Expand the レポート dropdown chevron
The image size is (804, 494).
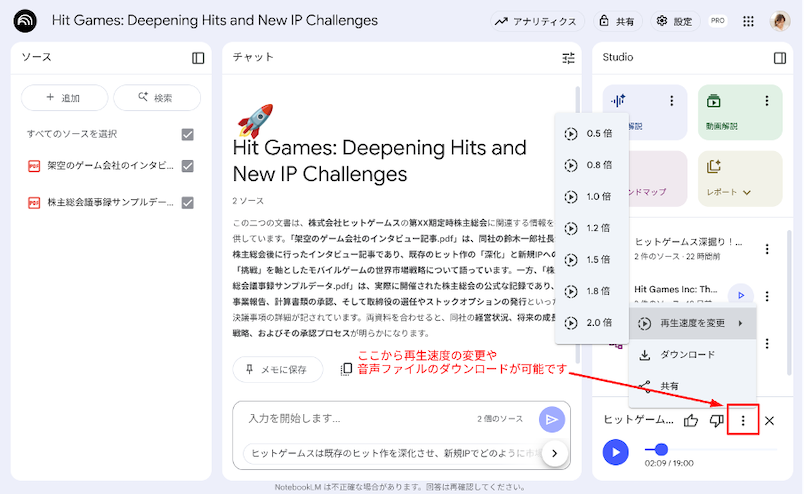point(747,192)
